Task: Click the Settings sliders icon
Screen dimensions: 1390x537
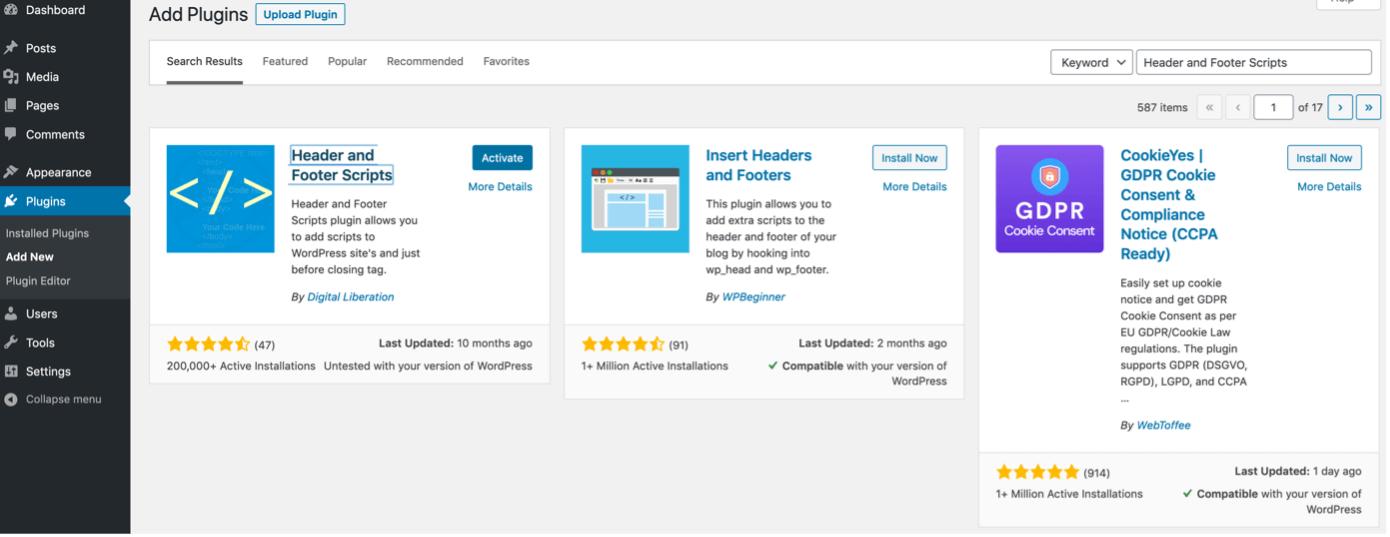Action: click(11, 371)
